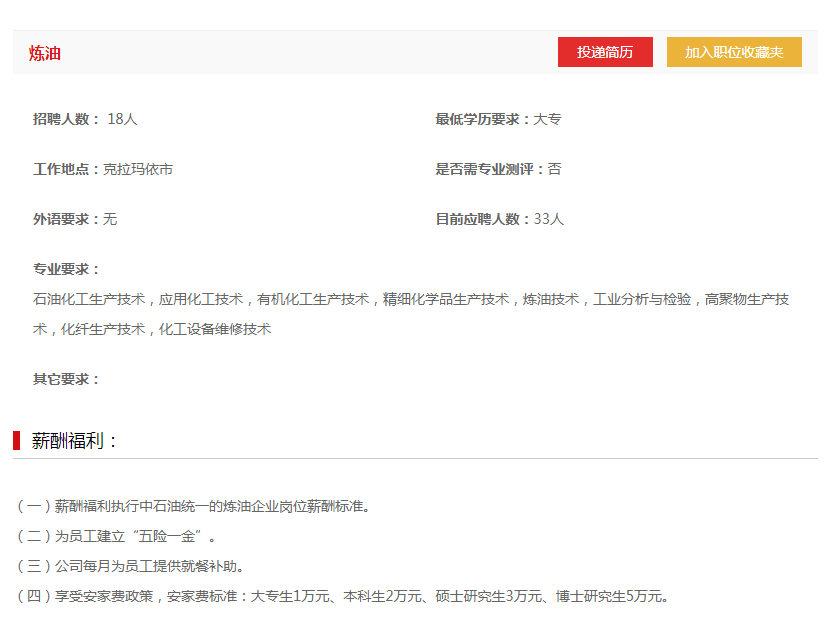Click the 是否需专业测评 label
824x629 pixels.
click(490, 169)
